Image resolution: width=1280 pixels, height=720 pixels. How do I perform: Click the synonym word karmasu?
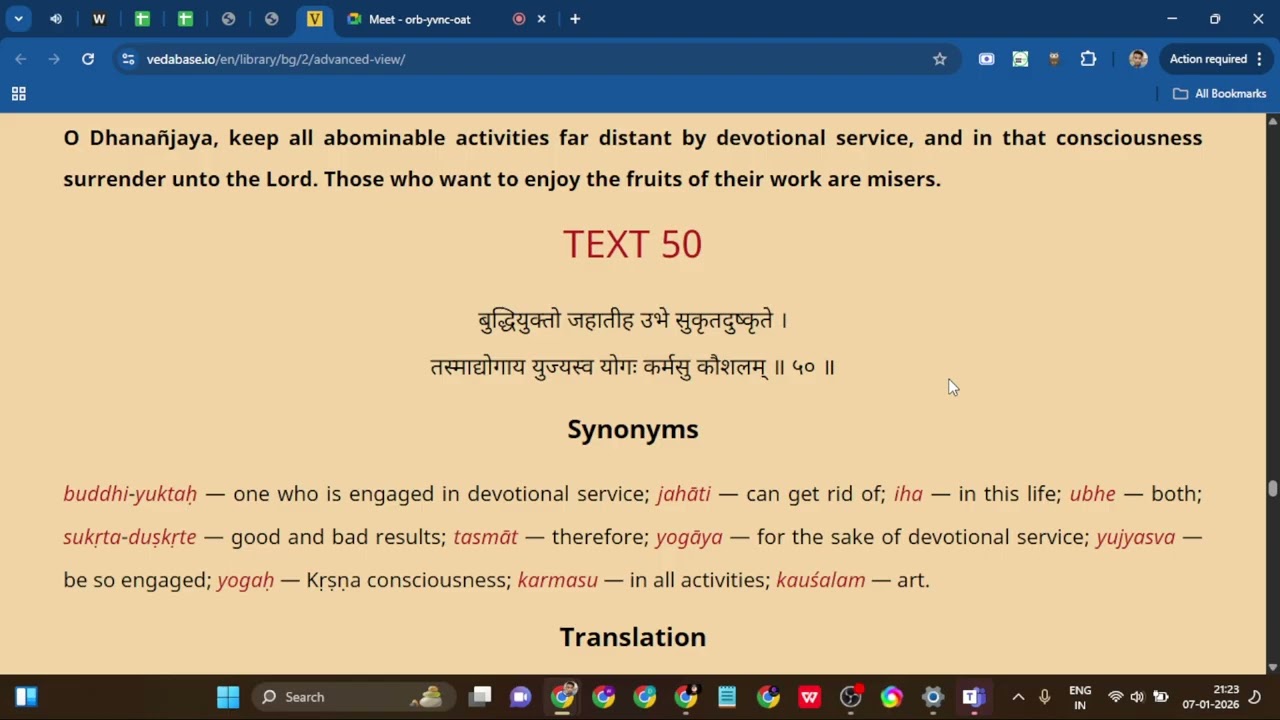click(x=557, y=579)
